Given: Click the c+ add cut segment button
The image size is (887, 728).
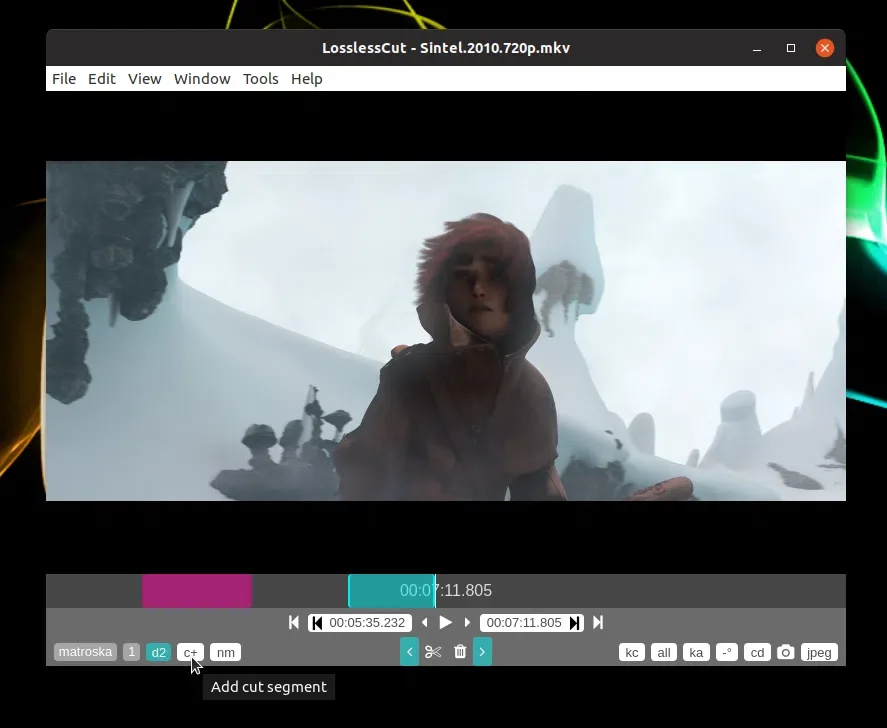Looking at the screenshot, I should (190, 653).
